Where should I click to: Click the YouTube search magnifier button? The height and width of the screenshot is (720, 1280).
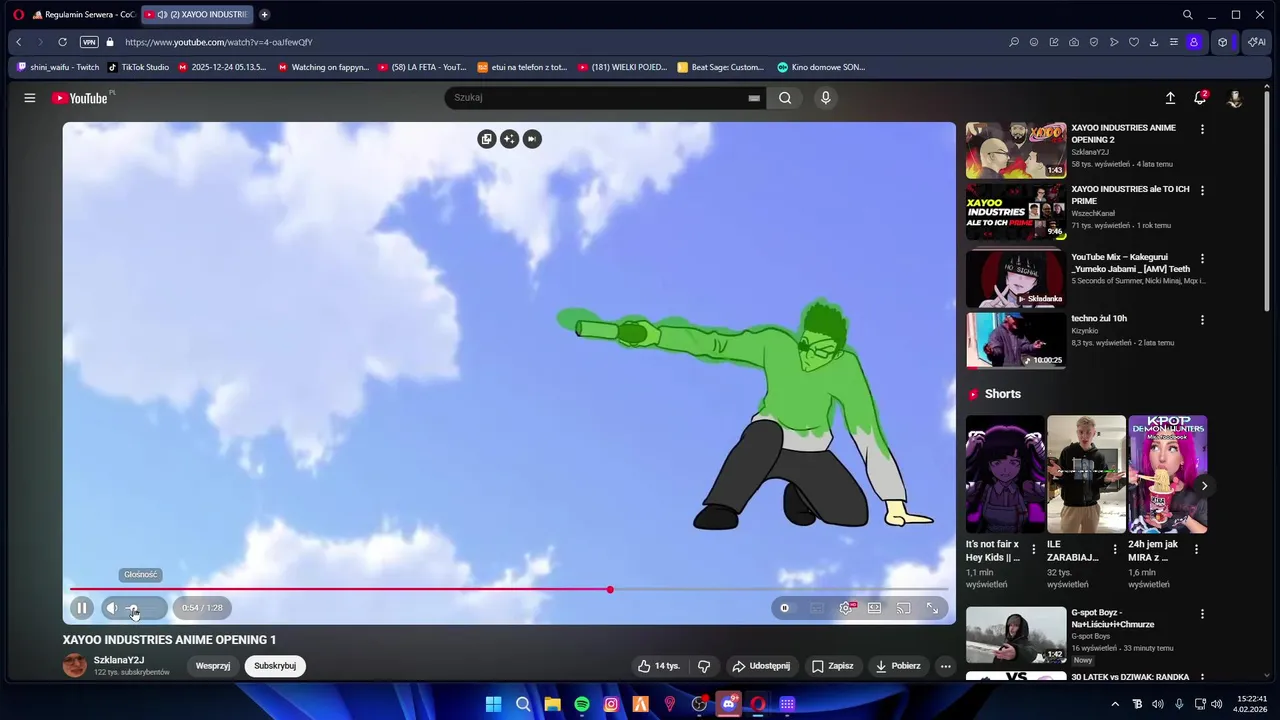(785, 98)
